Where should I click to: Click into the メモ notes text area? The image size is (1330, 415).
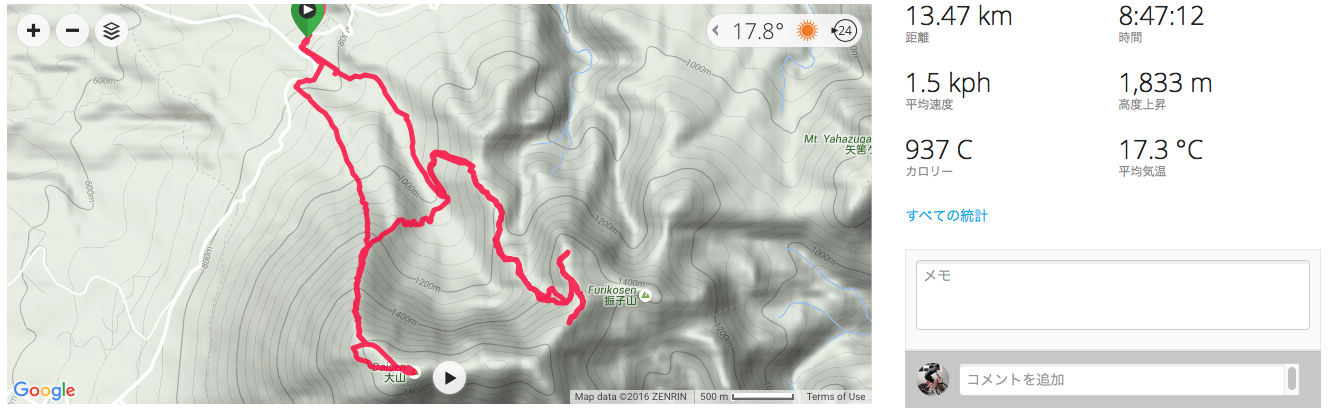(1113, 295)
